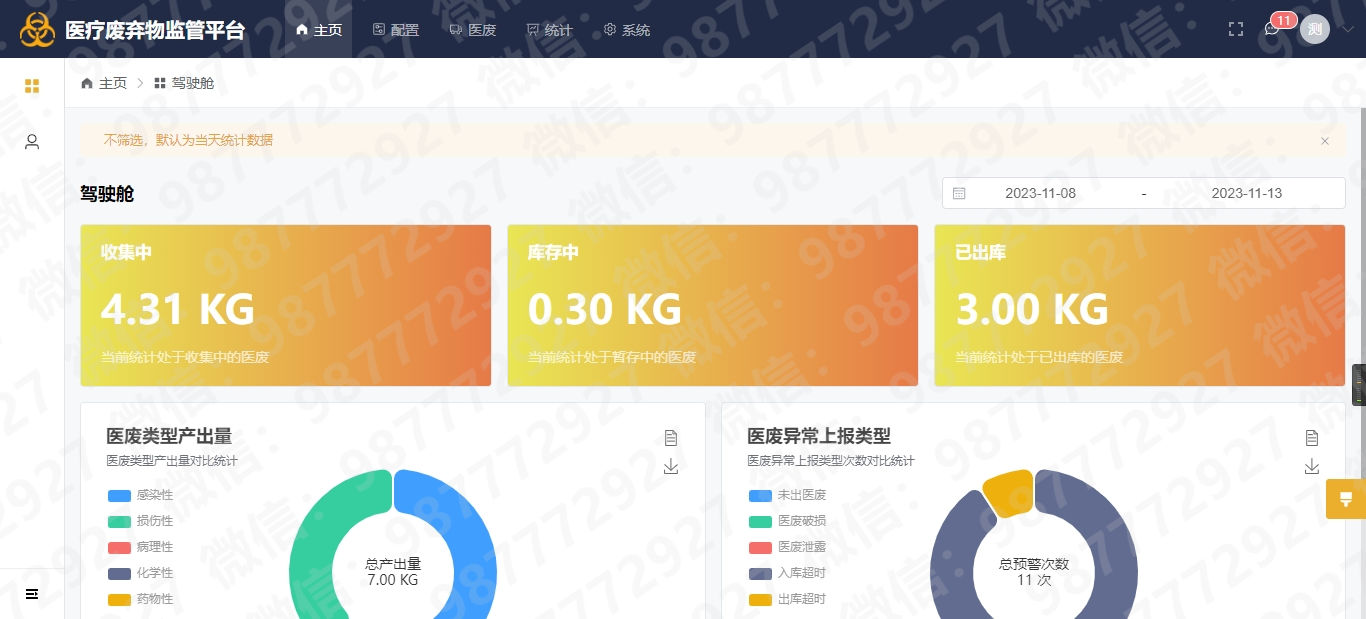Image resolution: width=1366 pixels, height=619 pixels.
Task: Open data view for 医废异常上报类型 chart
Action: pos(1311,436)
